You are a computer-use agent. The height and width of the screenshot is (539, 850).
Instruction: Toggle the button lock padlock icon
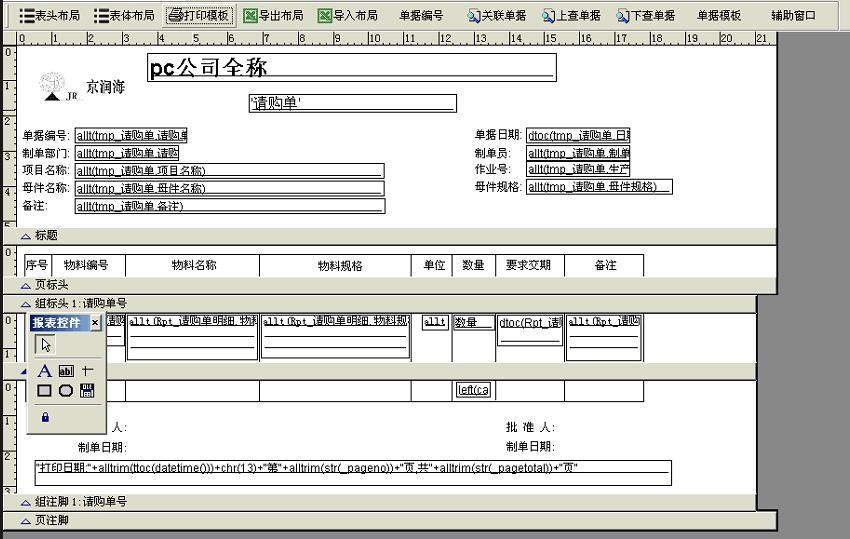tap(44, 416)
